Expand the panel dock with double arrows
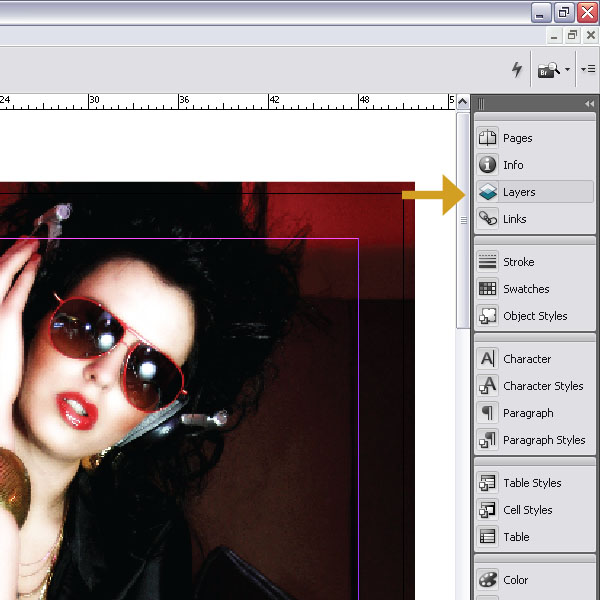 [589, 104]
